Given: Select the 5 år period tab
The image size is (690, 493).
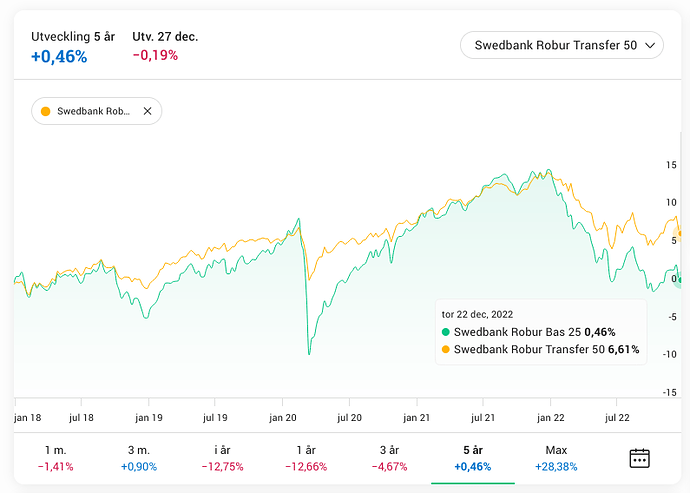Looking at the screenshot, I should coord(472,458).
